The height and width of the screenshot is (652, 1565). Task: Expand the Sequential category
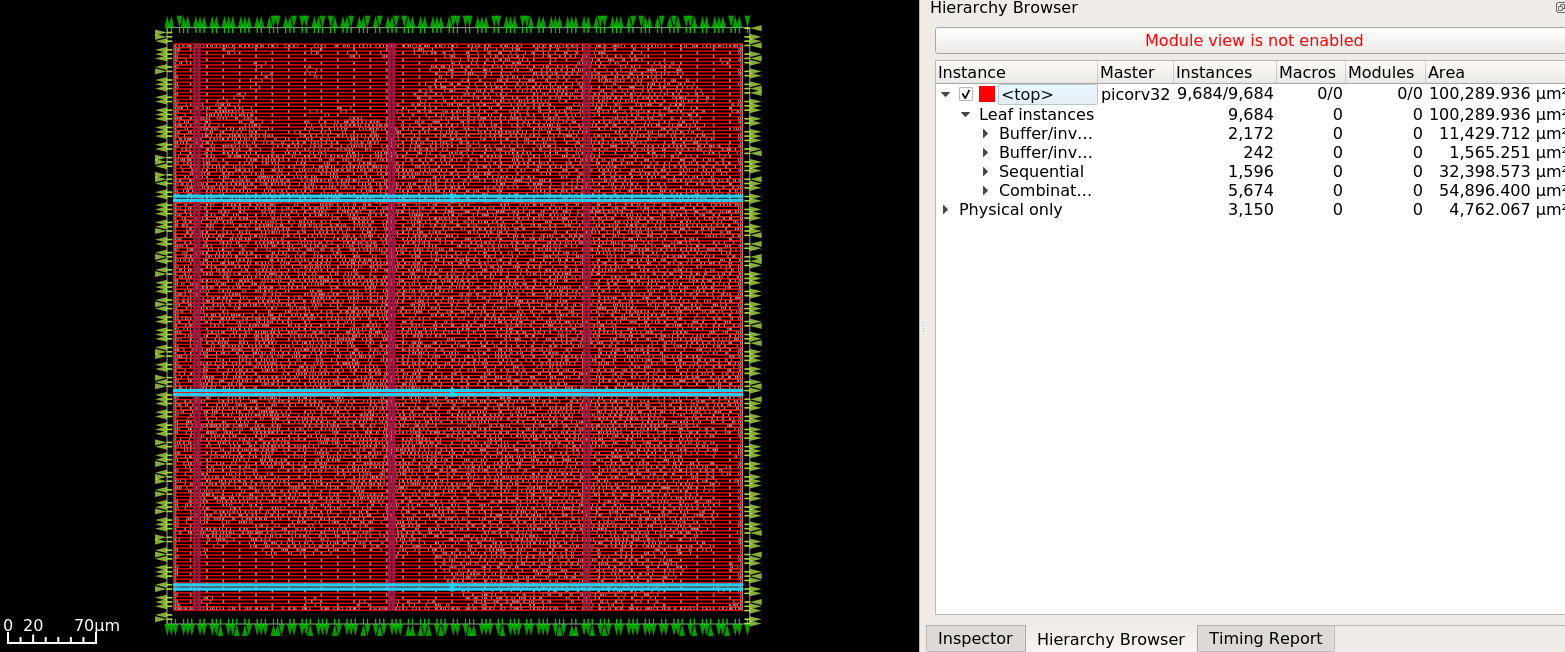[986, 171]
